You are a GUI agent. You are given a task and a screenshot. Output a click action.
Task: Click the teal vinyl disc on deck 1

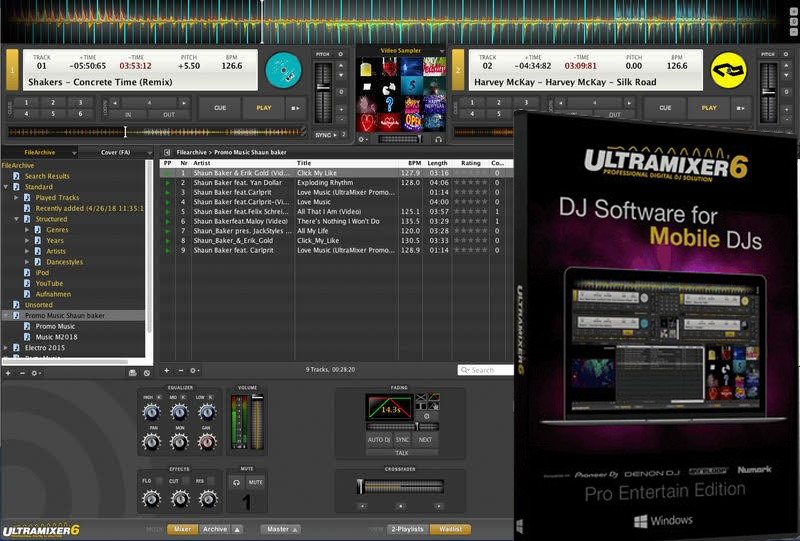click(283, 71)
